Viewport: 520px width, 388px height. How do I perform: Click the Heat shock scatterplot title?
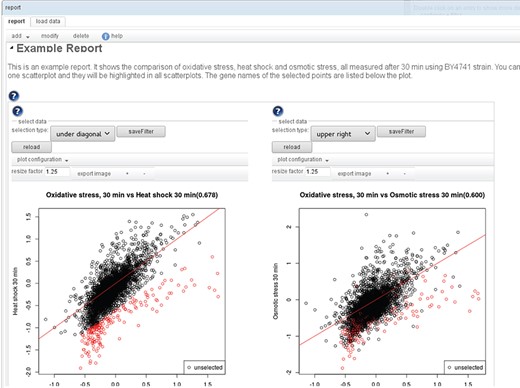coord(132,195)
